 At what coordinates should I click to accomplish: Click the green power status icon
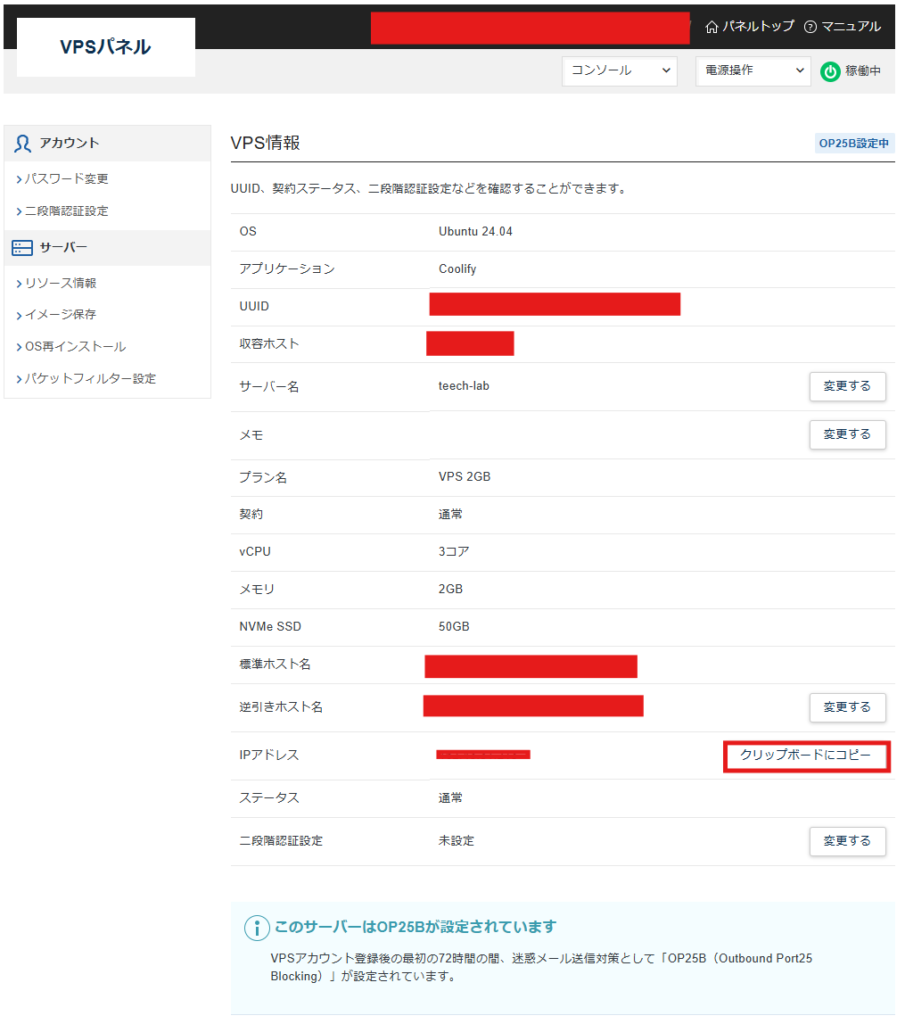coord(830,71)
